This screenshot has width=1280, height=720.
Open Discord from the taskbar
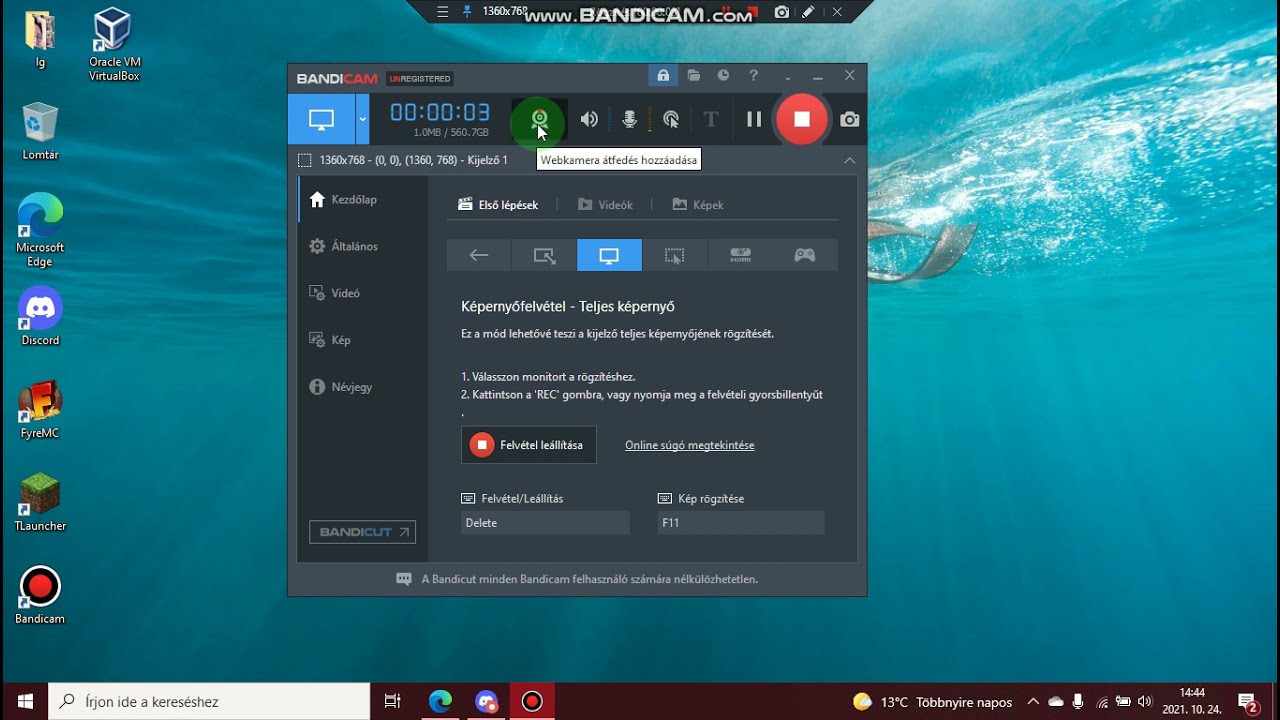pyautogui.click(x=486, y=702)
